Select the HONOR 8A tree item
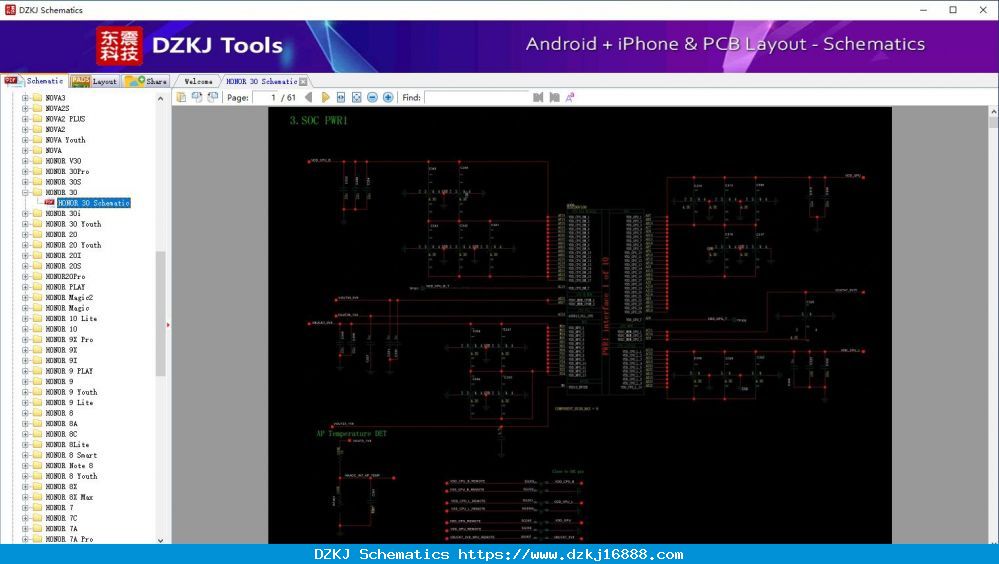 (61, 424)
